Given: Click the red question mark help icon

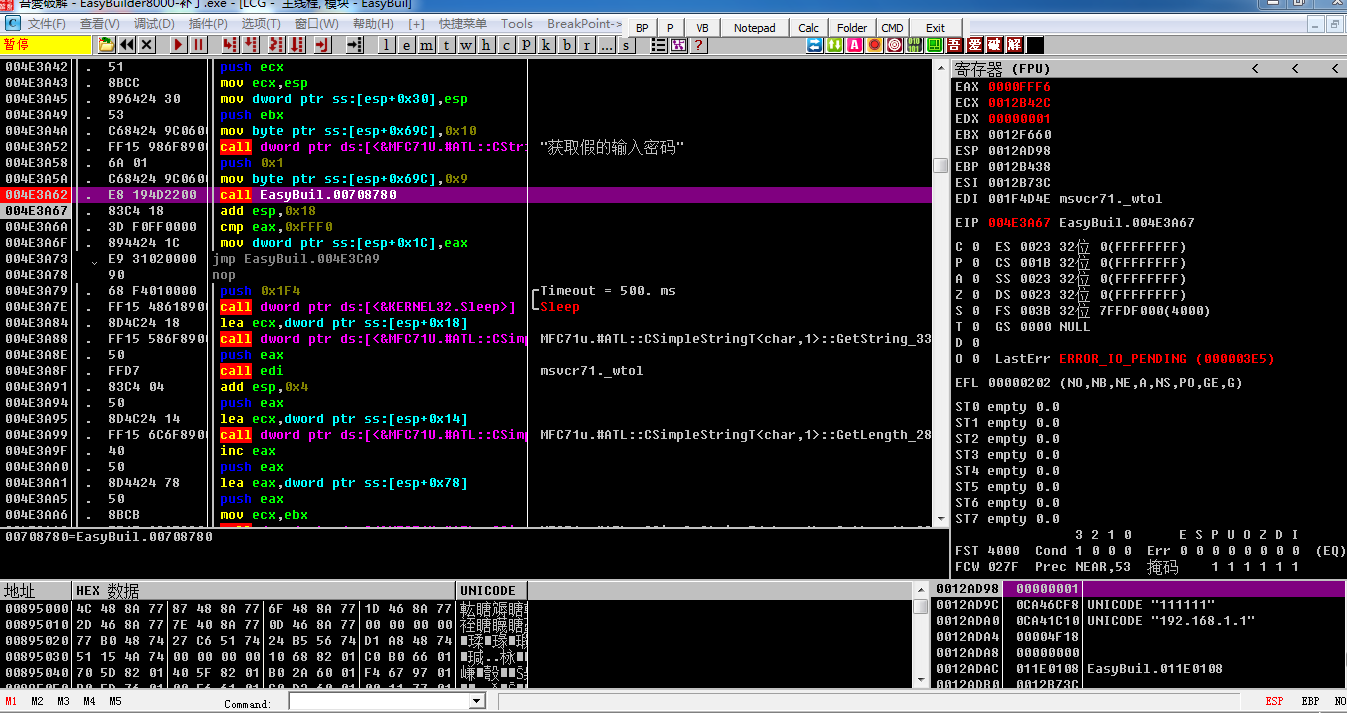Looking at the screenshot, I should pos(698,45).
